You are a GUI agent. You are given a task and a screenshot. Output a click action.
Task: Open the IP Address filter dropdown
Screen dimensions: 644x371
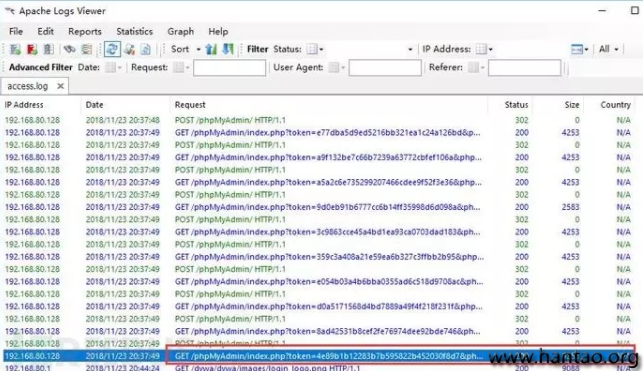click(484, 49)
